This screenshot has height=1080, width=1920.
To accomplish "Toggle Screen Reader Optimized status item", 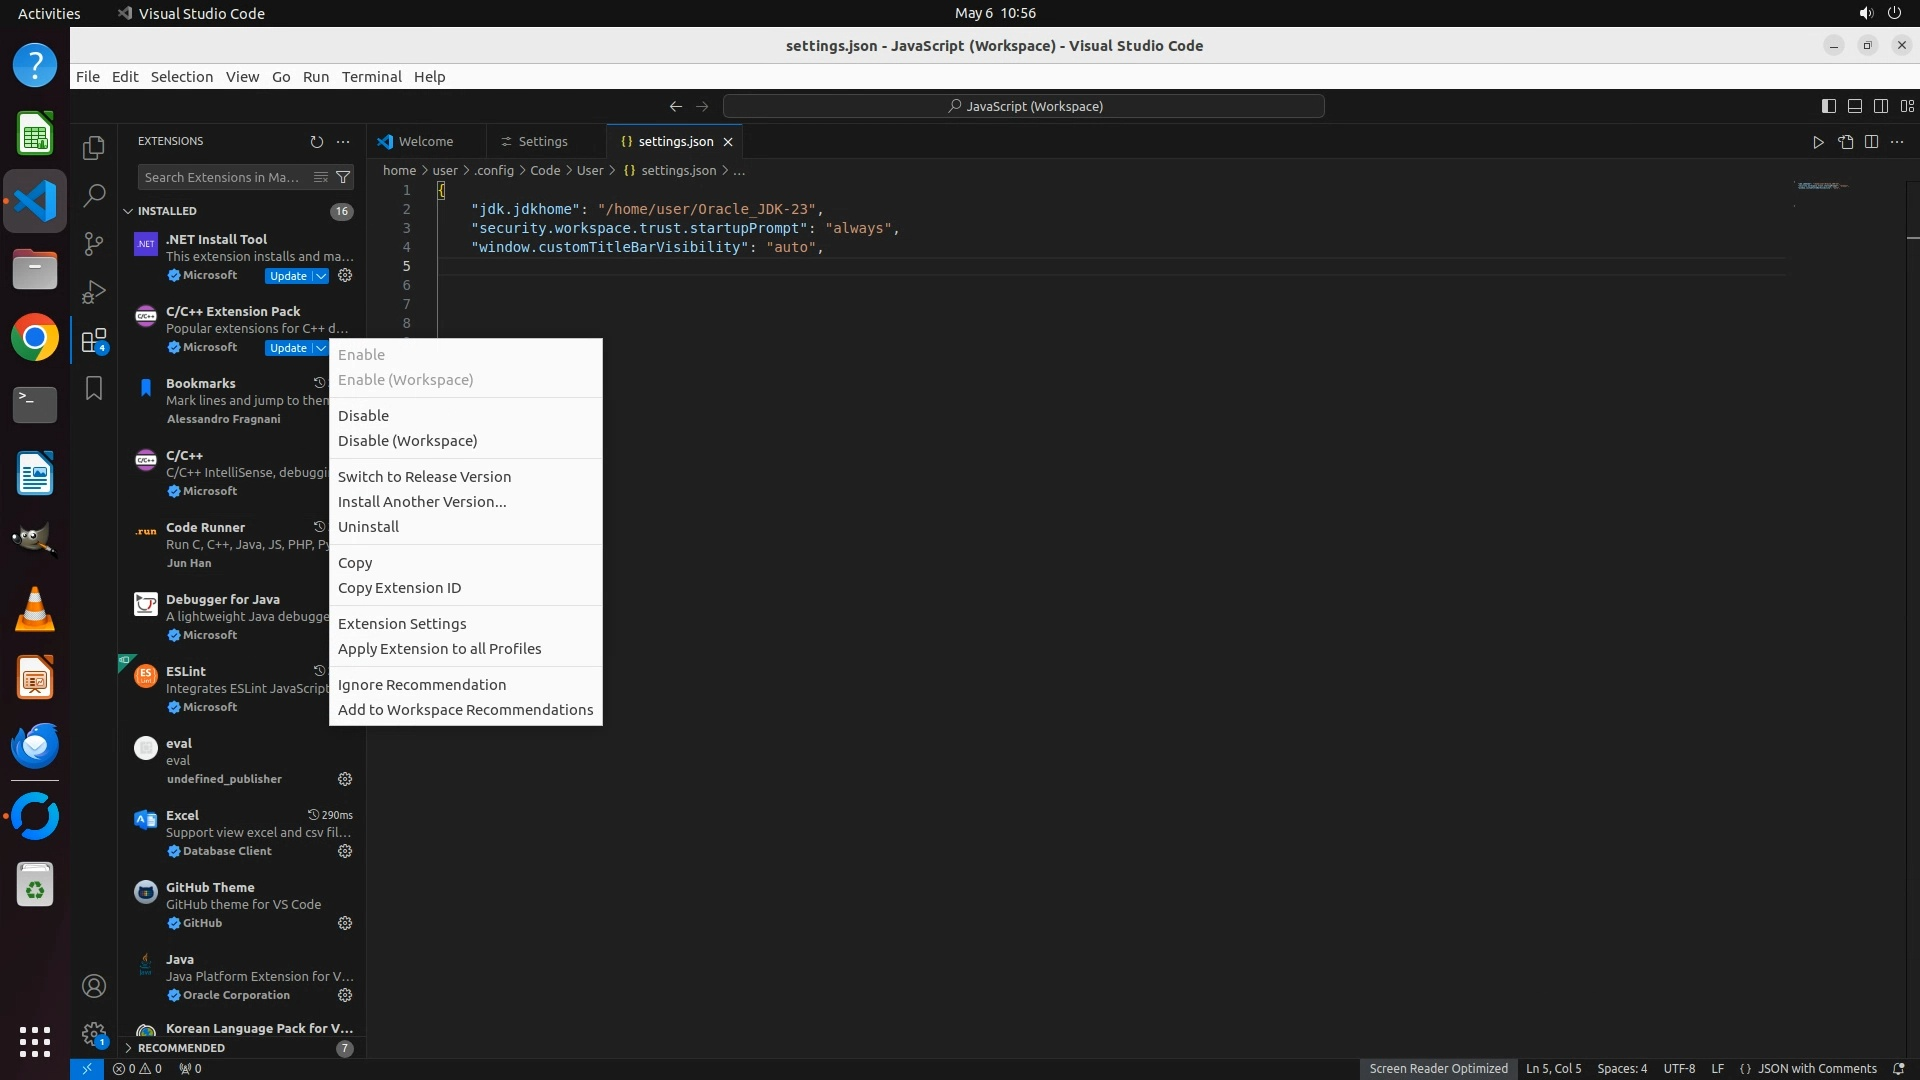I will point(1438,1068).
